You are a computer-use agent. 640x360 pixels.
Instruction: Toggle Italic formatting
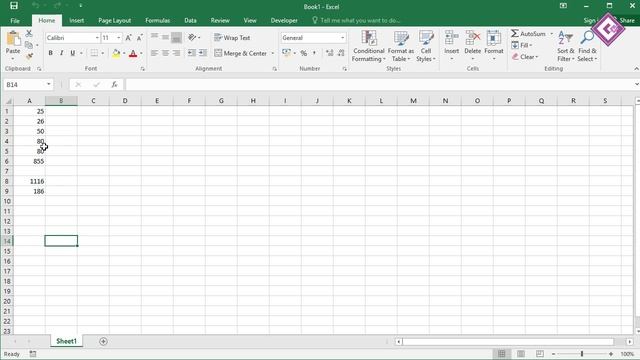point(62,53)
